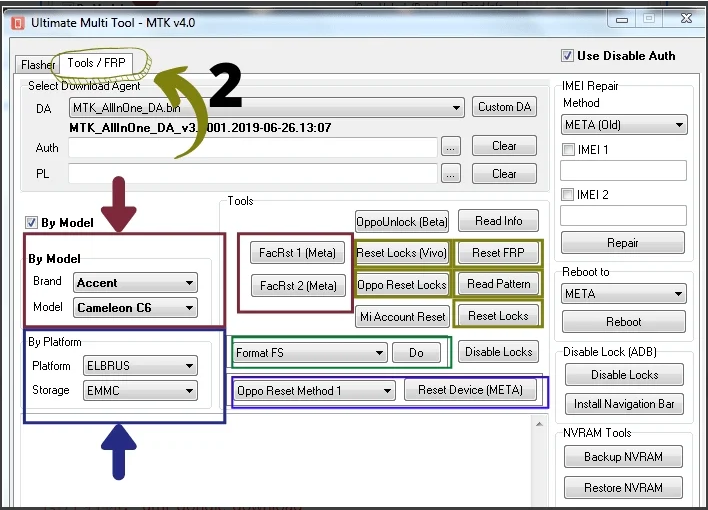Screen dimensions: 708x510
Task: Open the IMEI Repair Method dropdown
Action: pos(624,125)
